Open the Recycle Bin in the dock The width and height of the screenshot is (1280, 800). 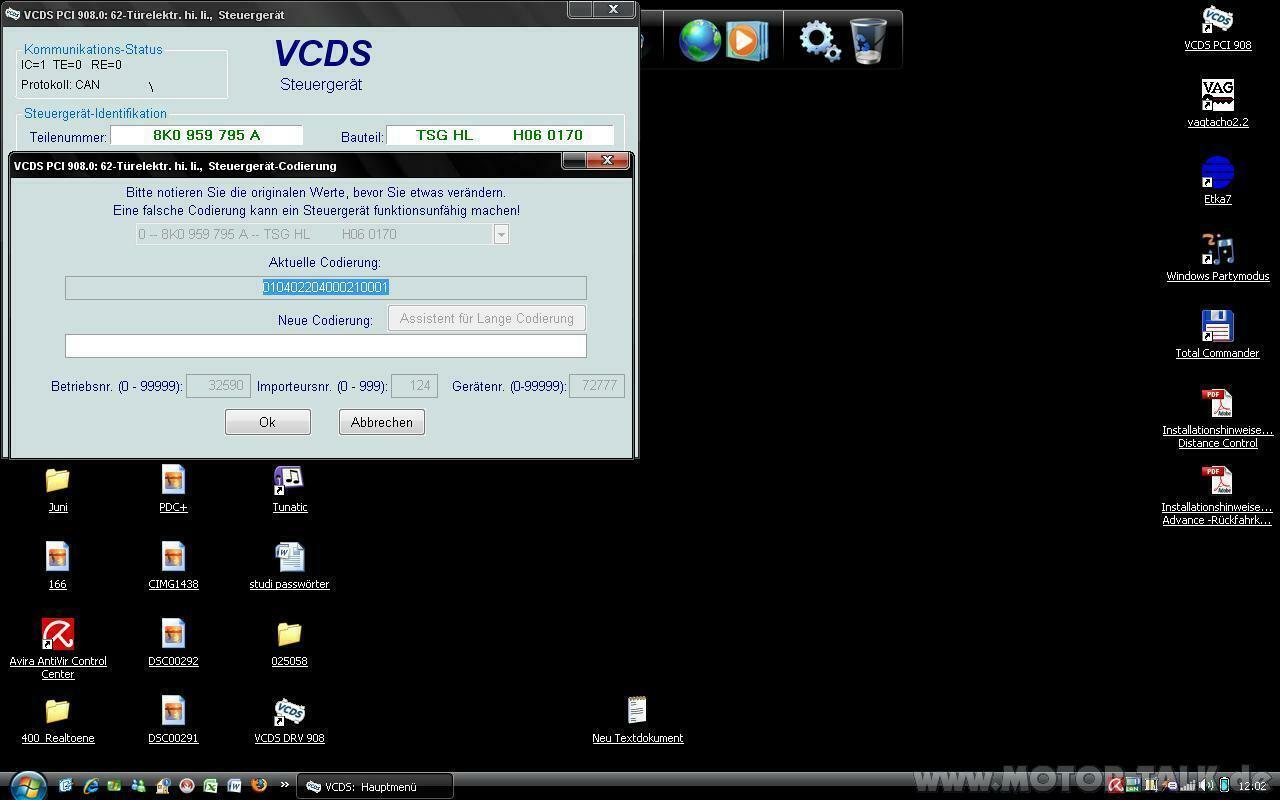click(868, 41)
